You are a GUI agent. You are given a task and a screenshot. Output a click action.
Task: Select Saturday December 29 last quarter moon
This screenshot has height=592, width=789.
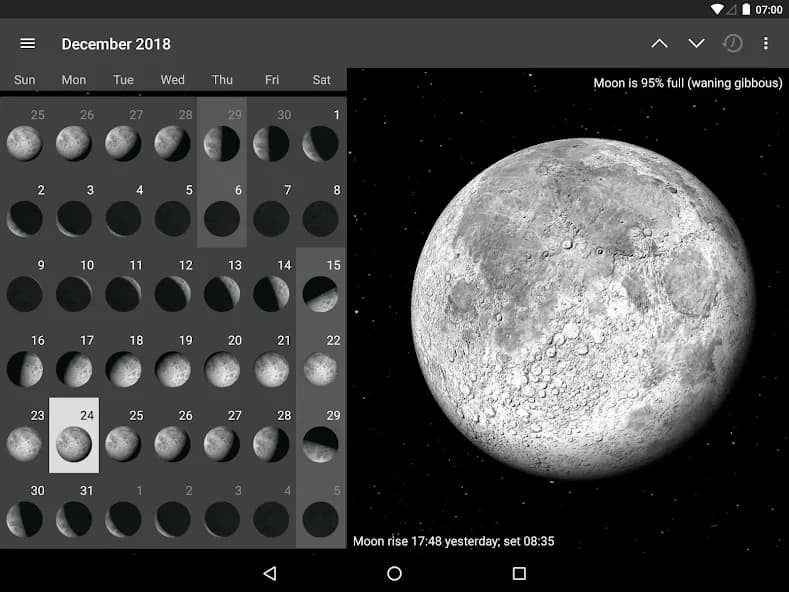pos(321,435)
